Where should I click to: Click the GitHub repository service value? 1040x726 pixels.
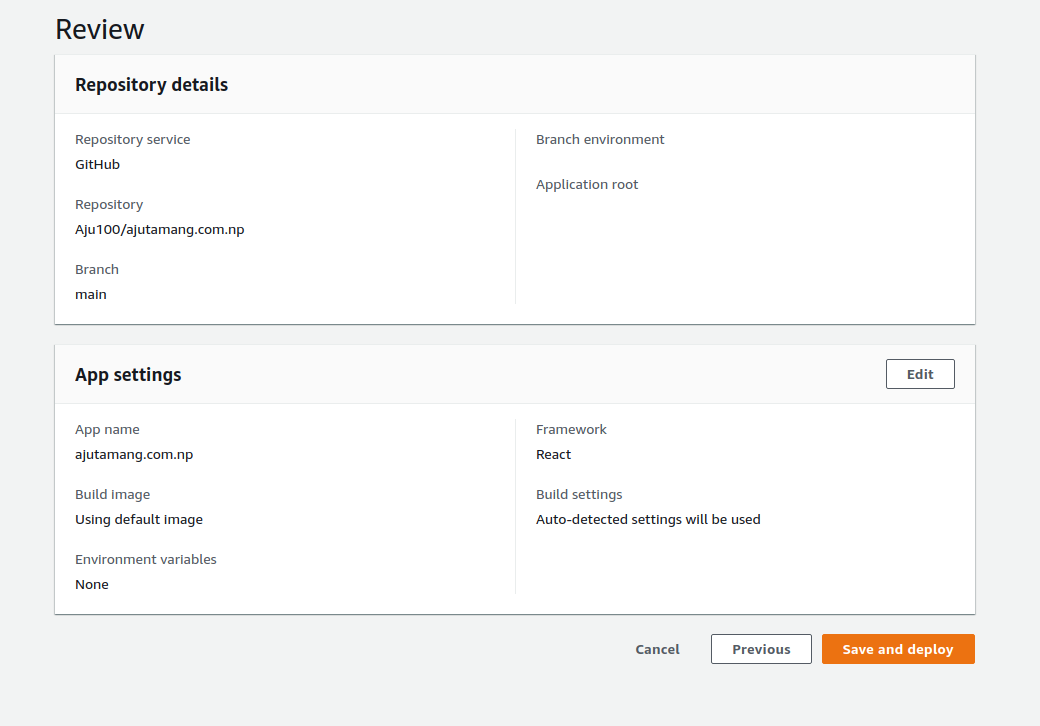[97, 164]
